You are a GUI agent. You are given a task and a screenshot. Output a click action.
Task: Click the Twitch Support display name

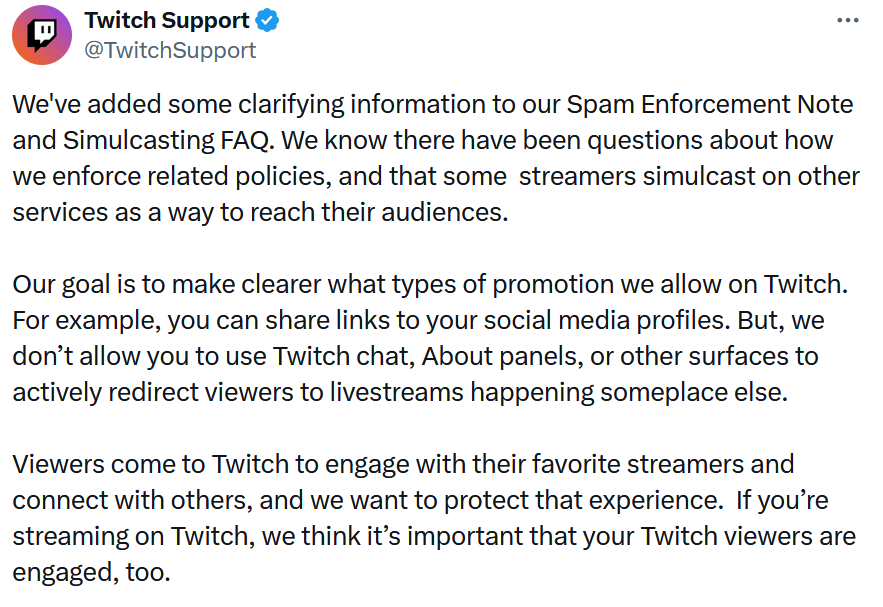(167, 21)
